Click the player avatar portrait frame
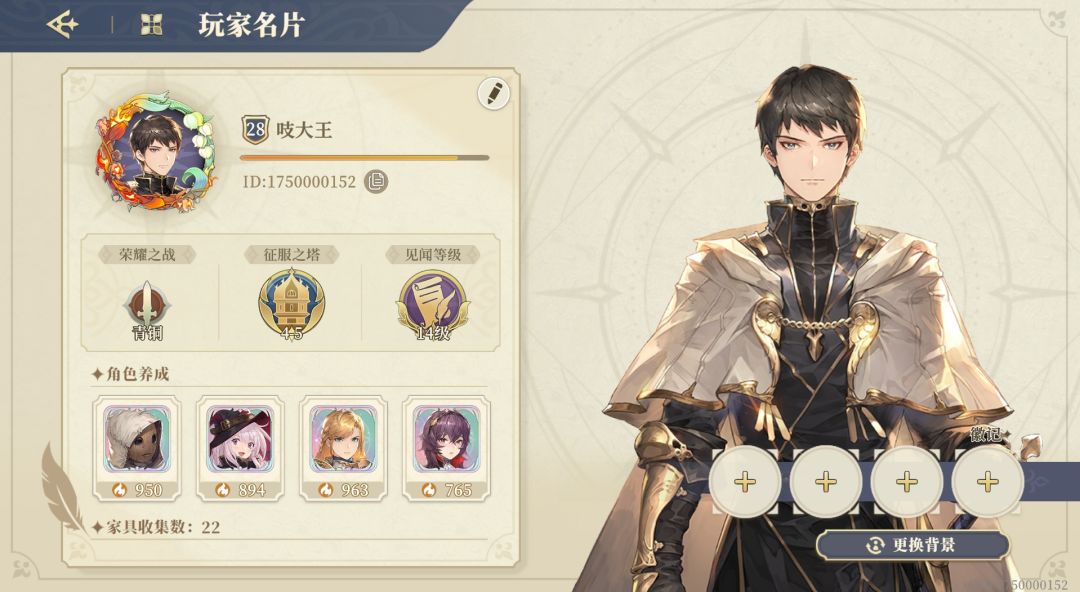The width and height of the screenshot is (1080, 592). pyautogui.click(x=156, y=152)
